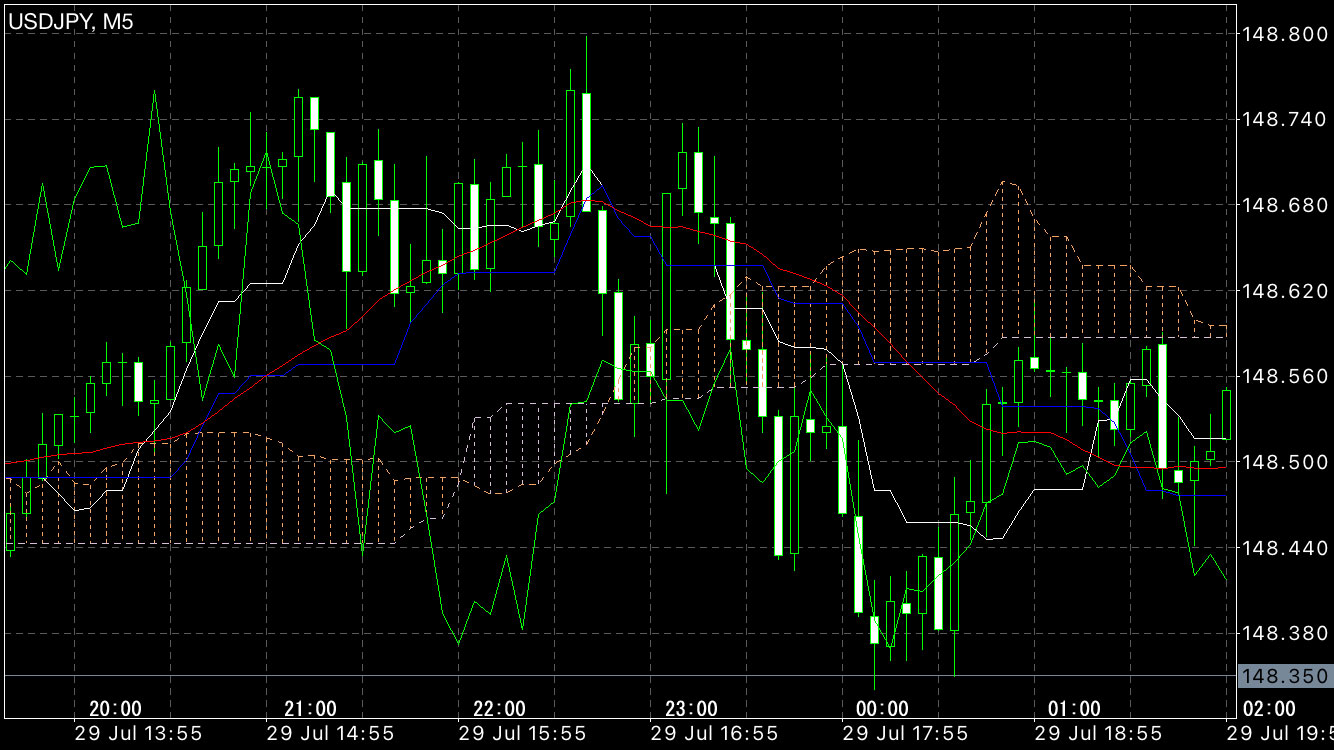Click the 21:00 time axis label
Screen dimensions: 1334x750
click(311, 709)
